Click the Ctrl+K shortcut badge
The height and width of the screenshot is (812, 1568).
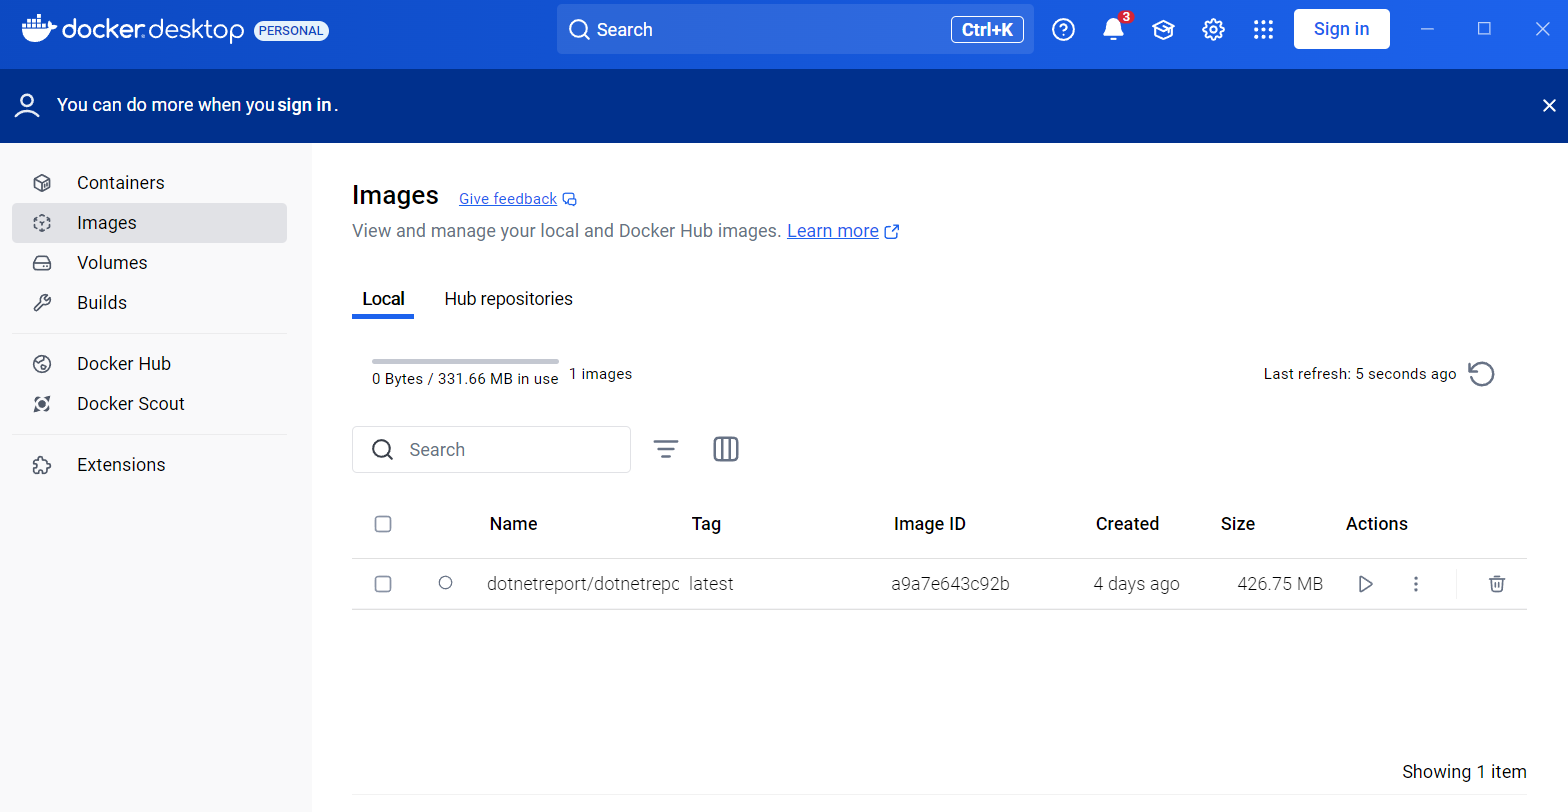(987, 30)
